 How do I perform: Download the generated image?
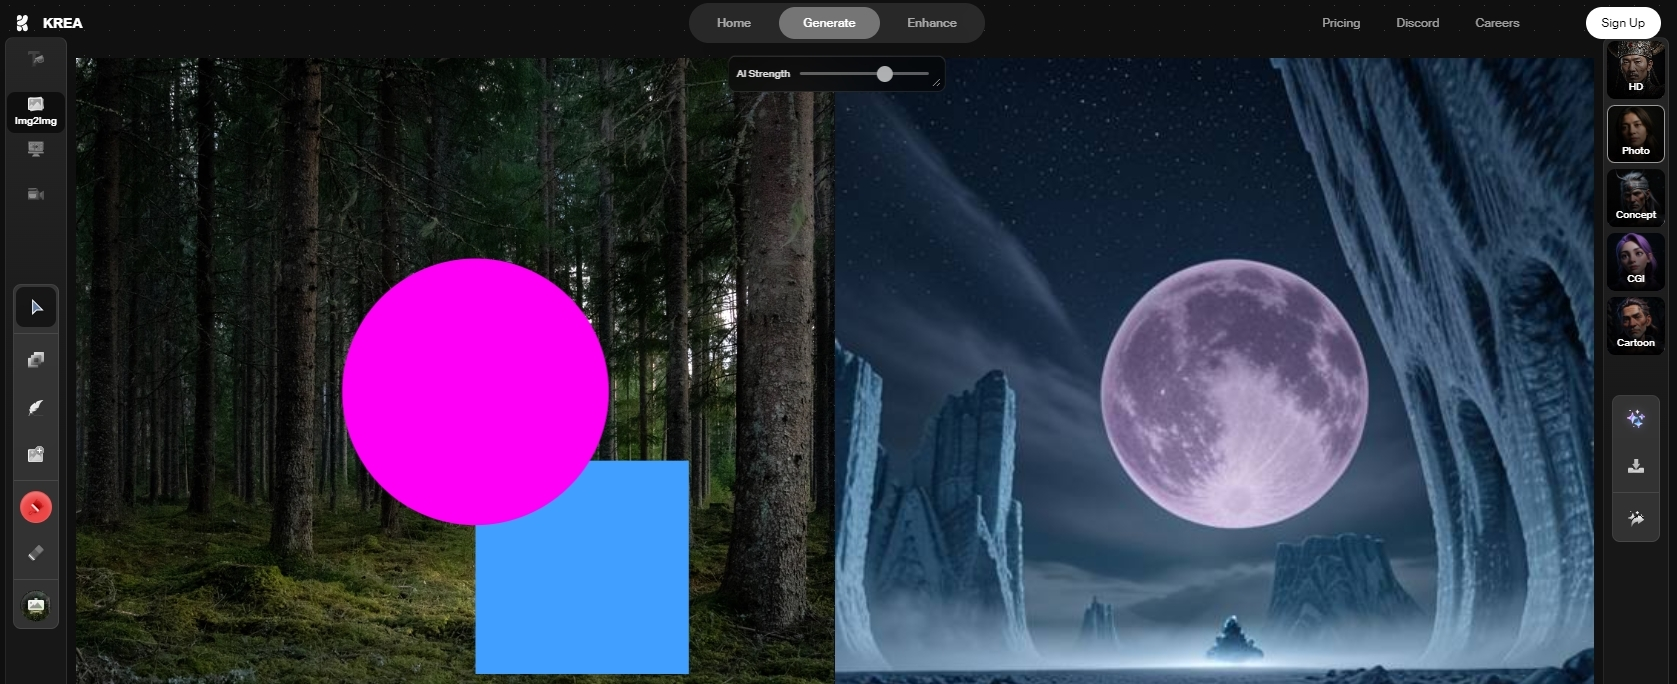point(1636,467)
